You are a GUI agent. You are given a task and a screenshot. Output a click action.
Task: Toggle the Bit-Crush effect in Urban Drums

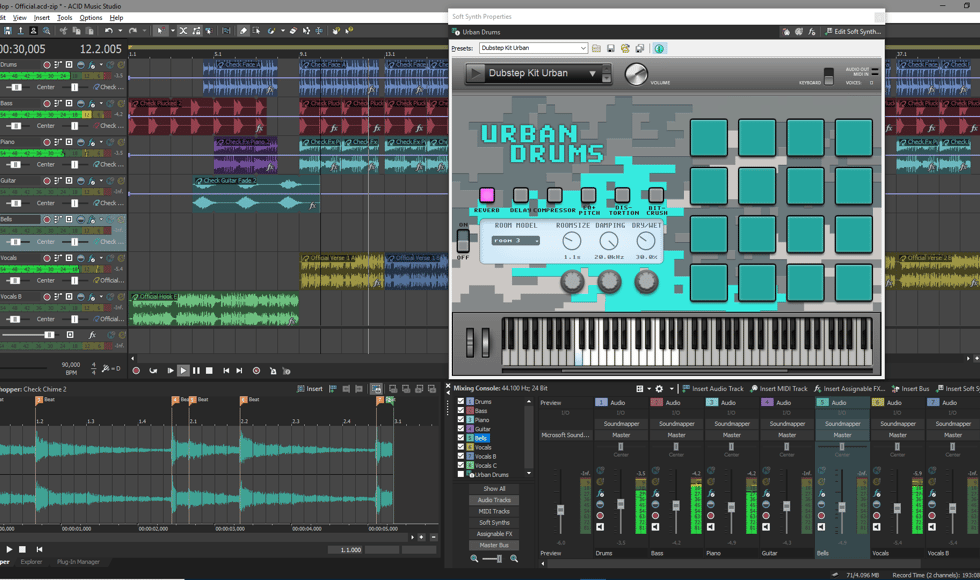coord(656,195)
